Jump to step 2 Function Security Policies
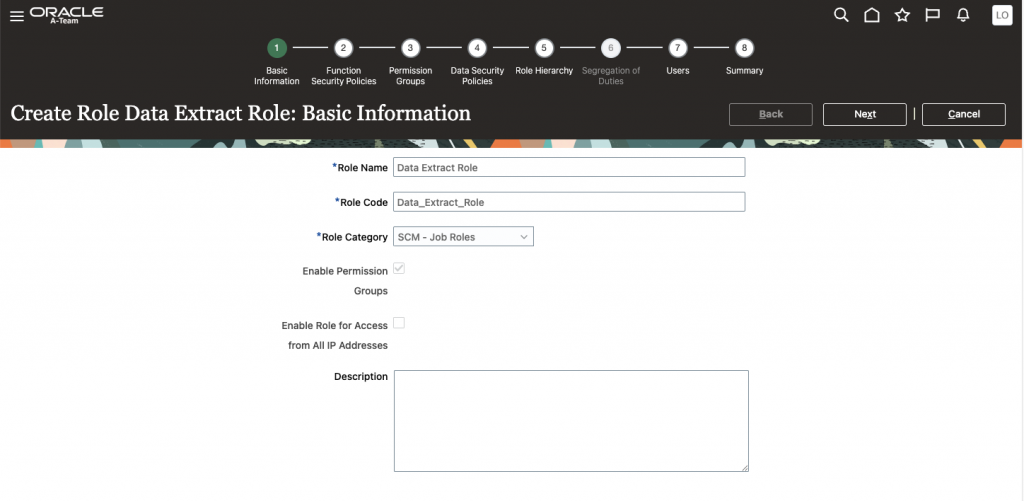The image size is (1024, 501). 343,48
